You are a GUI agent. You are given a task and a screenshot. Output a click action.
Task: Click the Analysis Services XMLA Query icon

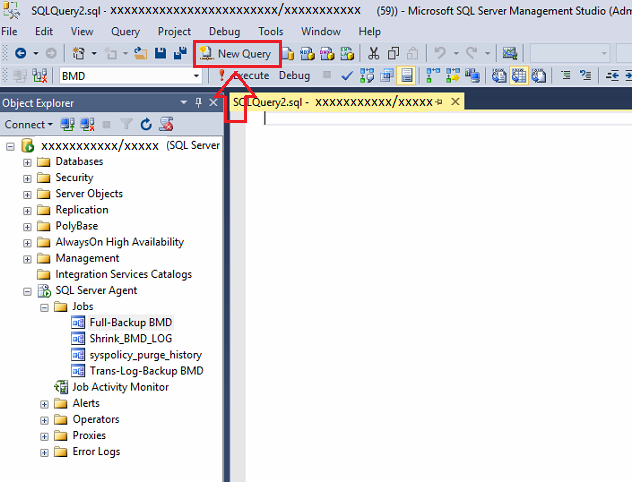pyautogui.click(x=347, y=54)
